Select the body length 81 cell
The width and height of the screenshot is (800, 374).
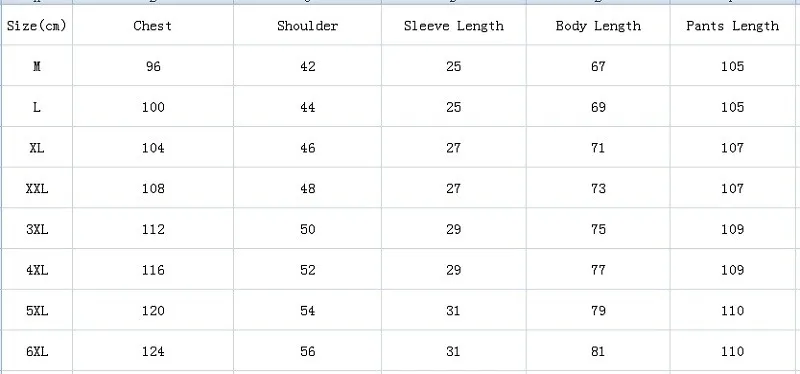pos(598,351)
